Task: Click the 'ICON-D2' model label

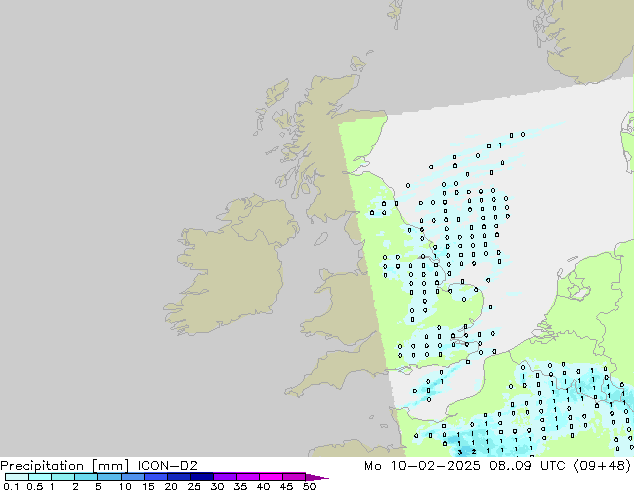Action: (167, 466)
